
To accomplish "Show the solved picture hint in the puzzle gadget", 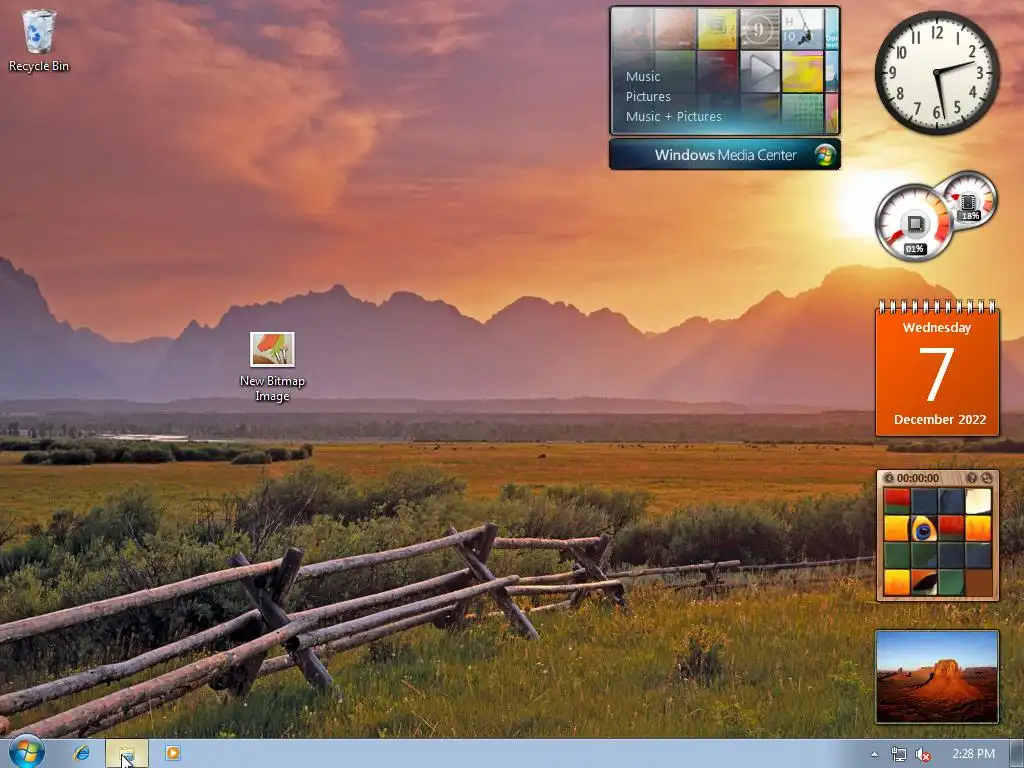I will pyautogui.click(x=972, y=478).
